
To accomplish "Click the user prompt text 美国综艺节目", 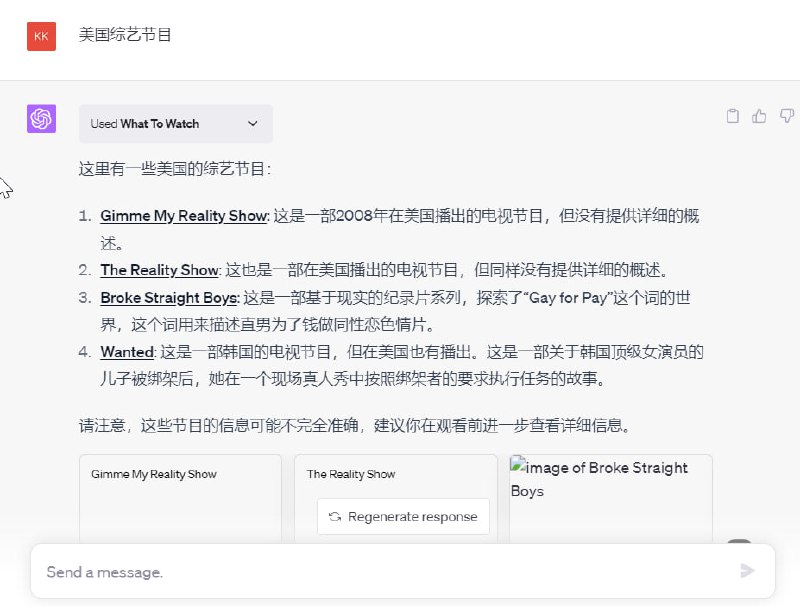I will pyautogui.click(x=126, y=35).
